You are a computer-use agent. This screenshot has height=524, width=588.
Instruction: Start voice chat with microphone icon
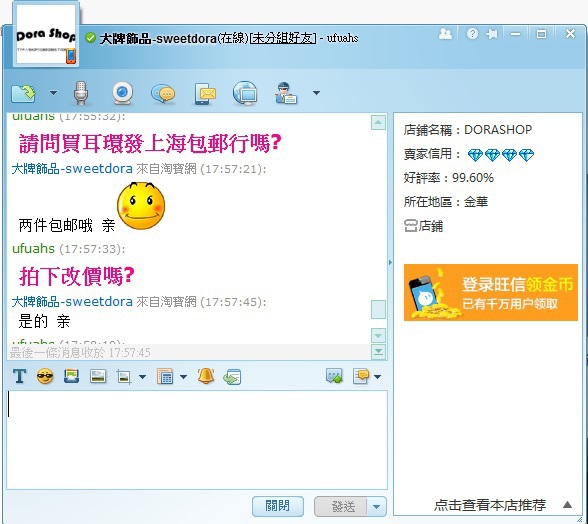pyautogui.click(x=81, y=93)
